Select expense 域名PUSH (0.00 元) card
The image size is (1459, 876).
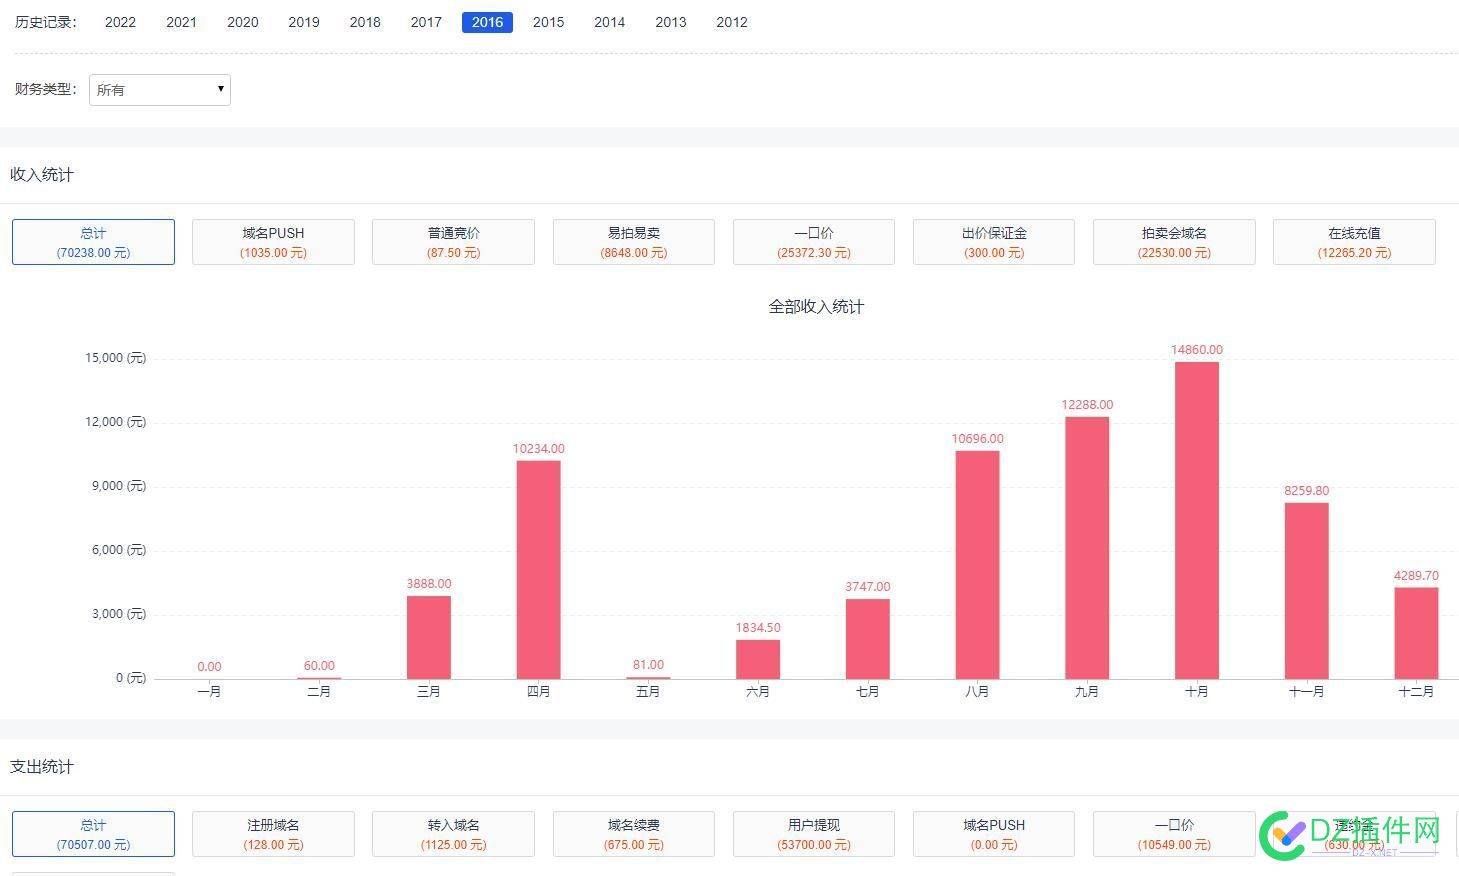click(x=994, y=834)
